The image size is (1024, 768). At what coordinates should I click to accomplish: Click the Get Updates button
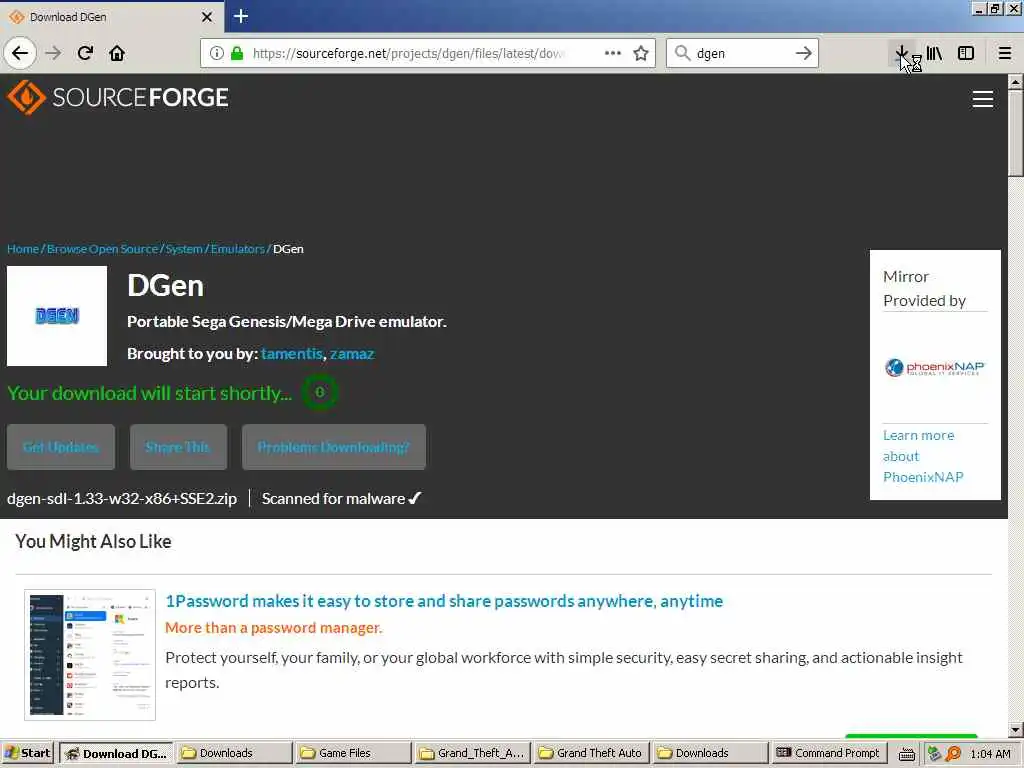tap(61, 447)
